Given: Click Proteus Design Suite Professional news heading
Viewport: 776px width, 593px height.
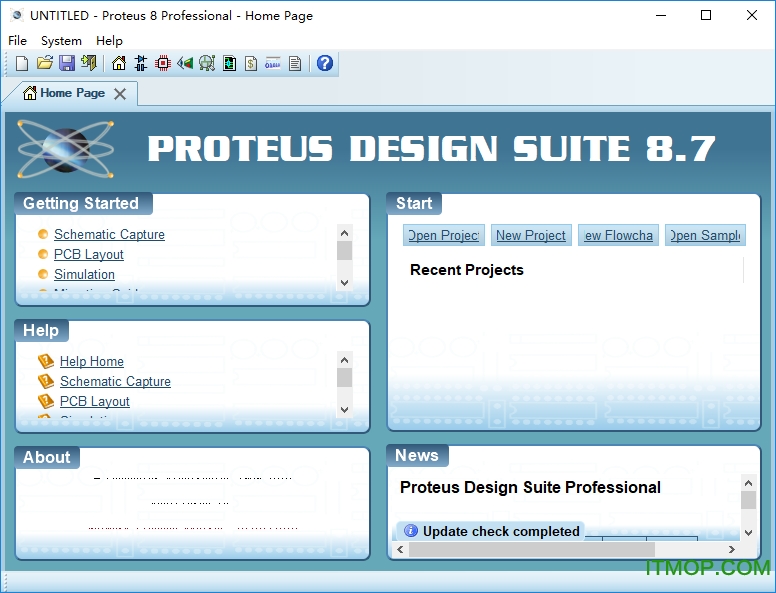Looking at the screenshot, I should pos(530,487).
